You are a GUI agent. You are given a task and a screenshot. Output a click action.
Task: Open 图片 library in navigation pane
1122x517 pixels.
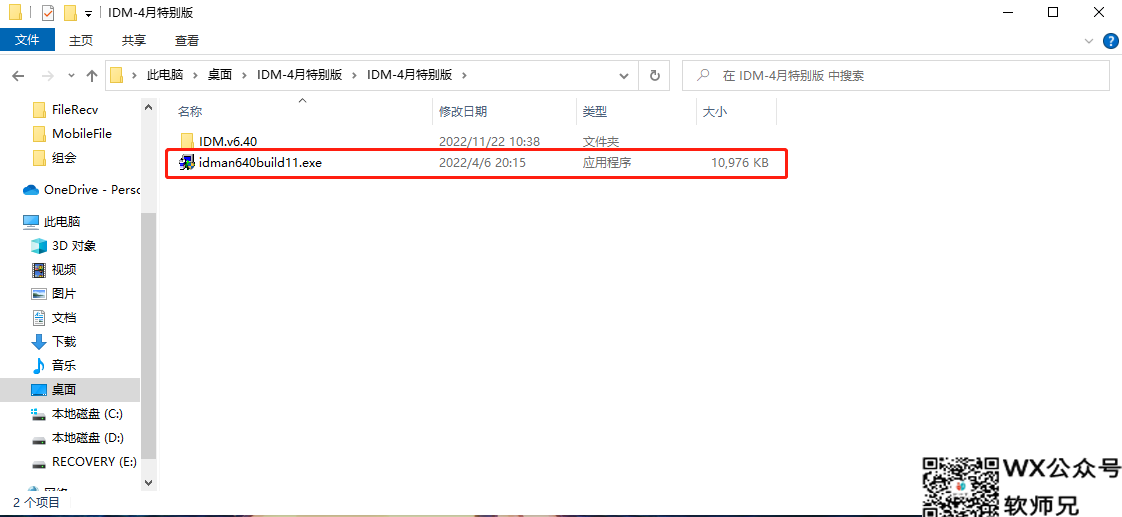click(x=64, y=293)
